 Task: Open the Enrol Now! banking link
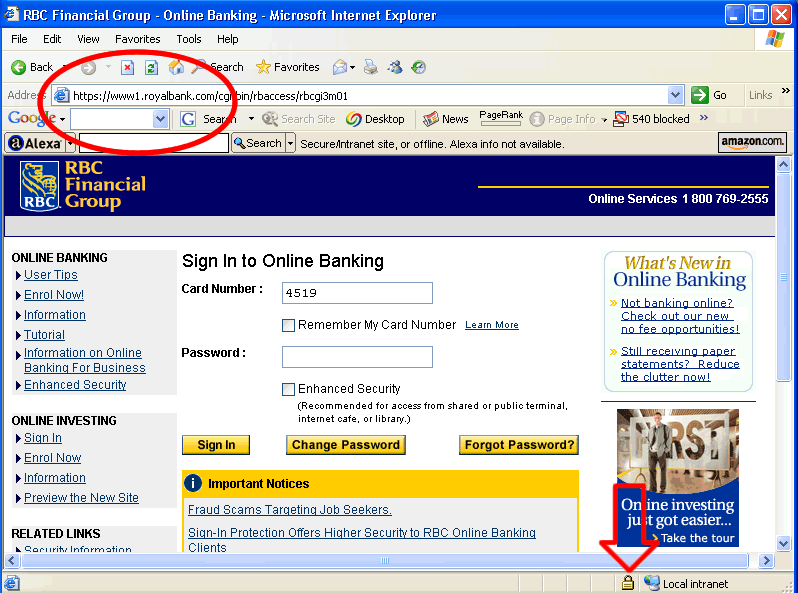[x=53, y=295]
